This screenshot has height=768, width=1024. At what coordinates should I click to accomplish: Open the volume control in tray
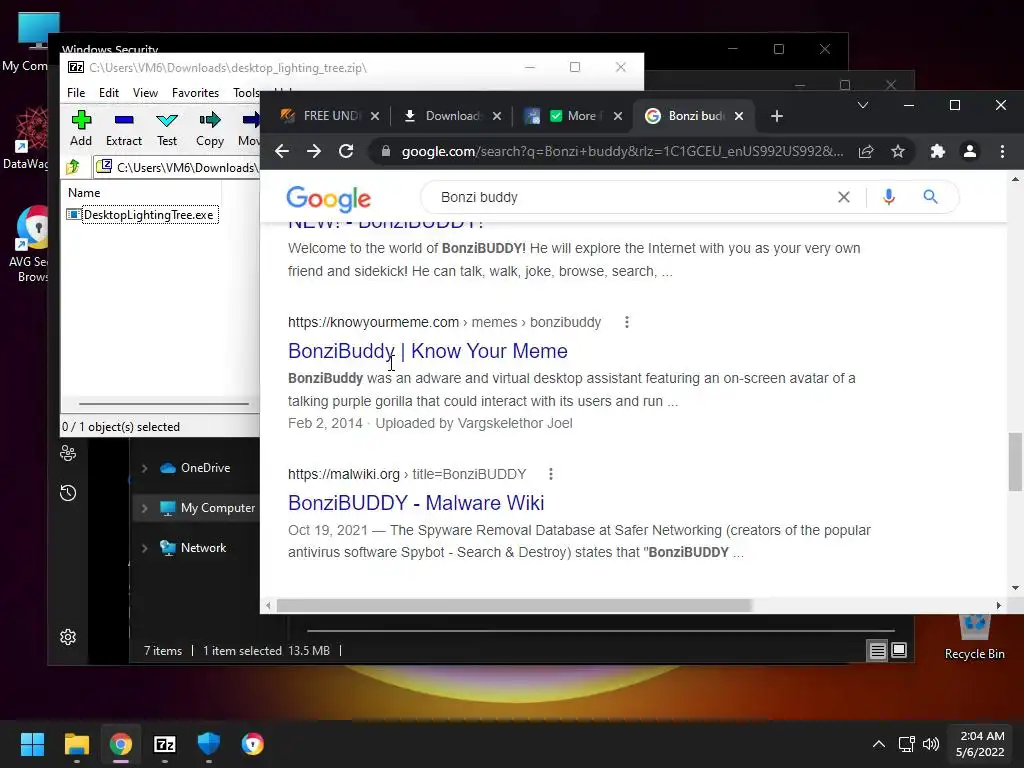931,744
